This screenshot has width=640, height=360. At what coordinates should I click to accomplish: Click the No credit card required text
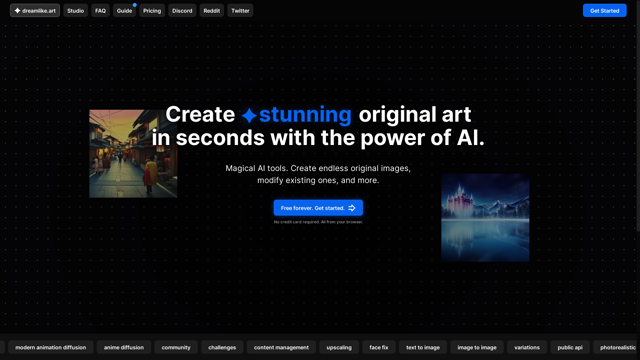(x=318, y=222)
